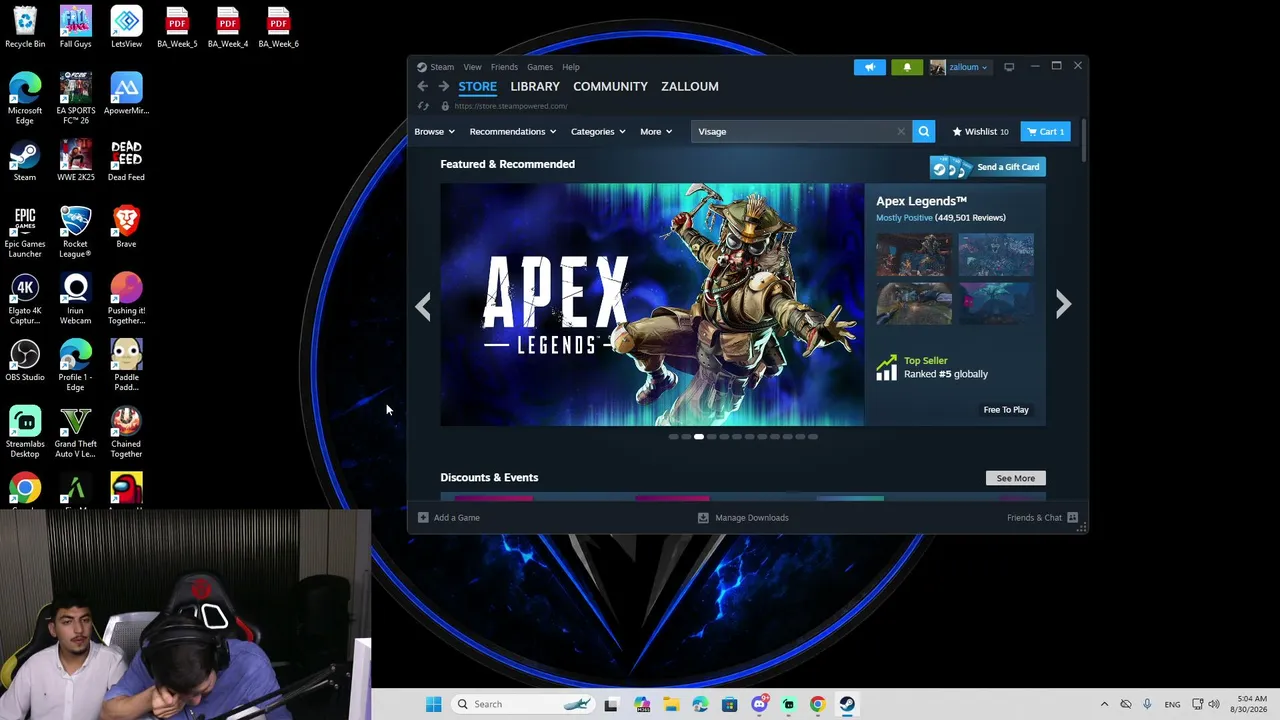Go forward using Steam's forward arrow
Image resolution: width=1280 pixels, height=720 pixels.
pos(444,87)
